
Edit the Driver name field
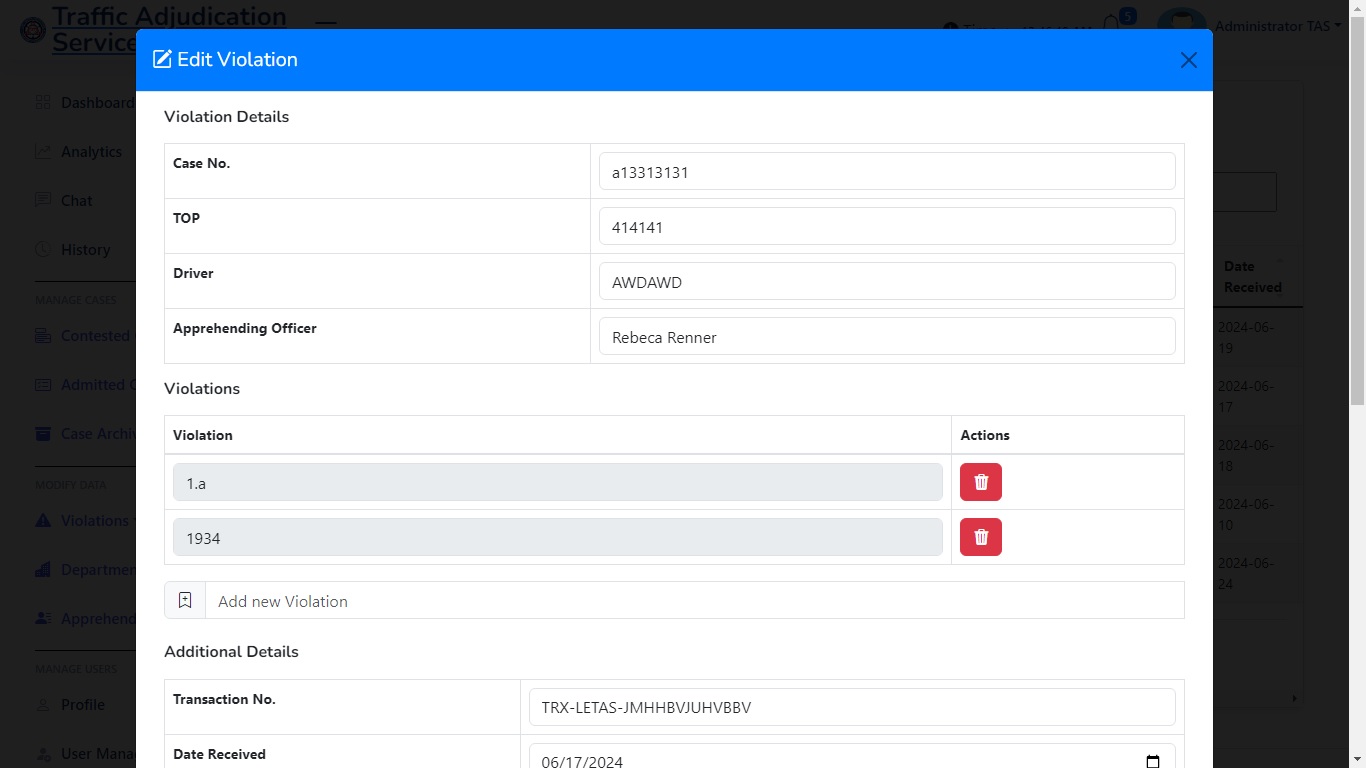pos(886,281)
